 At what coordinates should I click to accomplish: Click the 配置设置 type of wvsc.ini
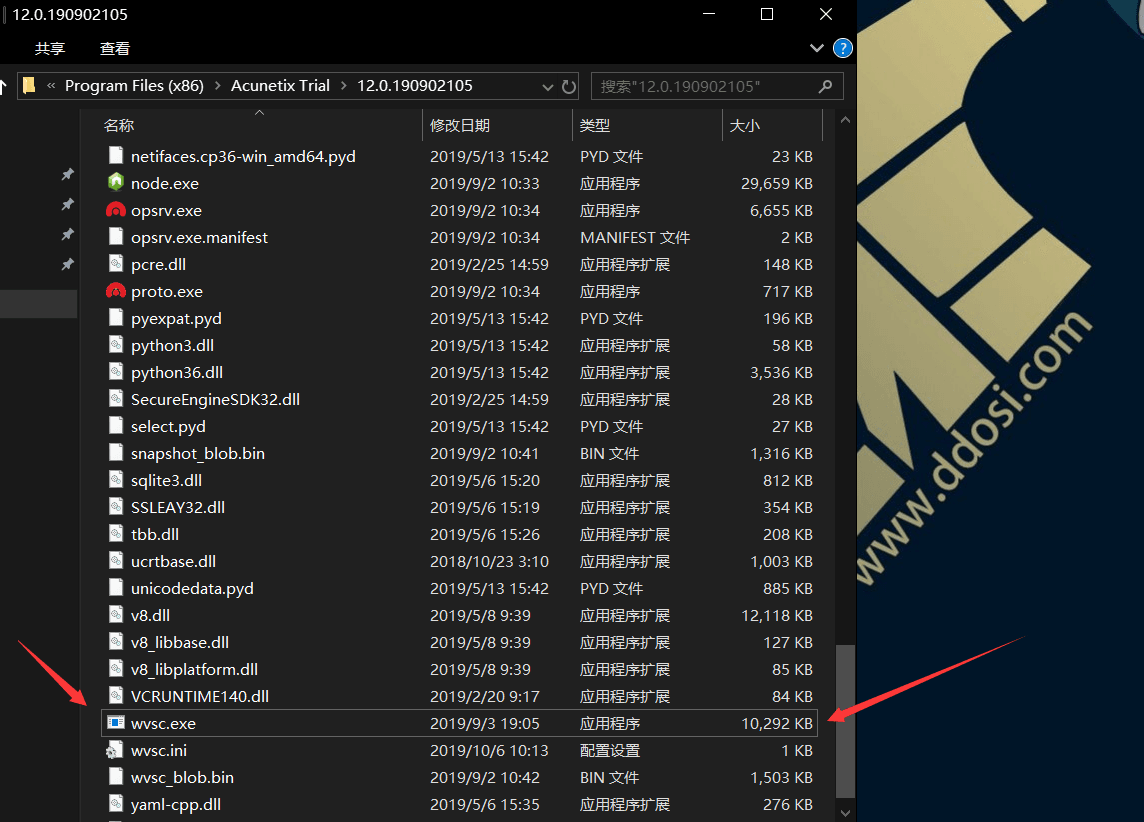[610, 750]
